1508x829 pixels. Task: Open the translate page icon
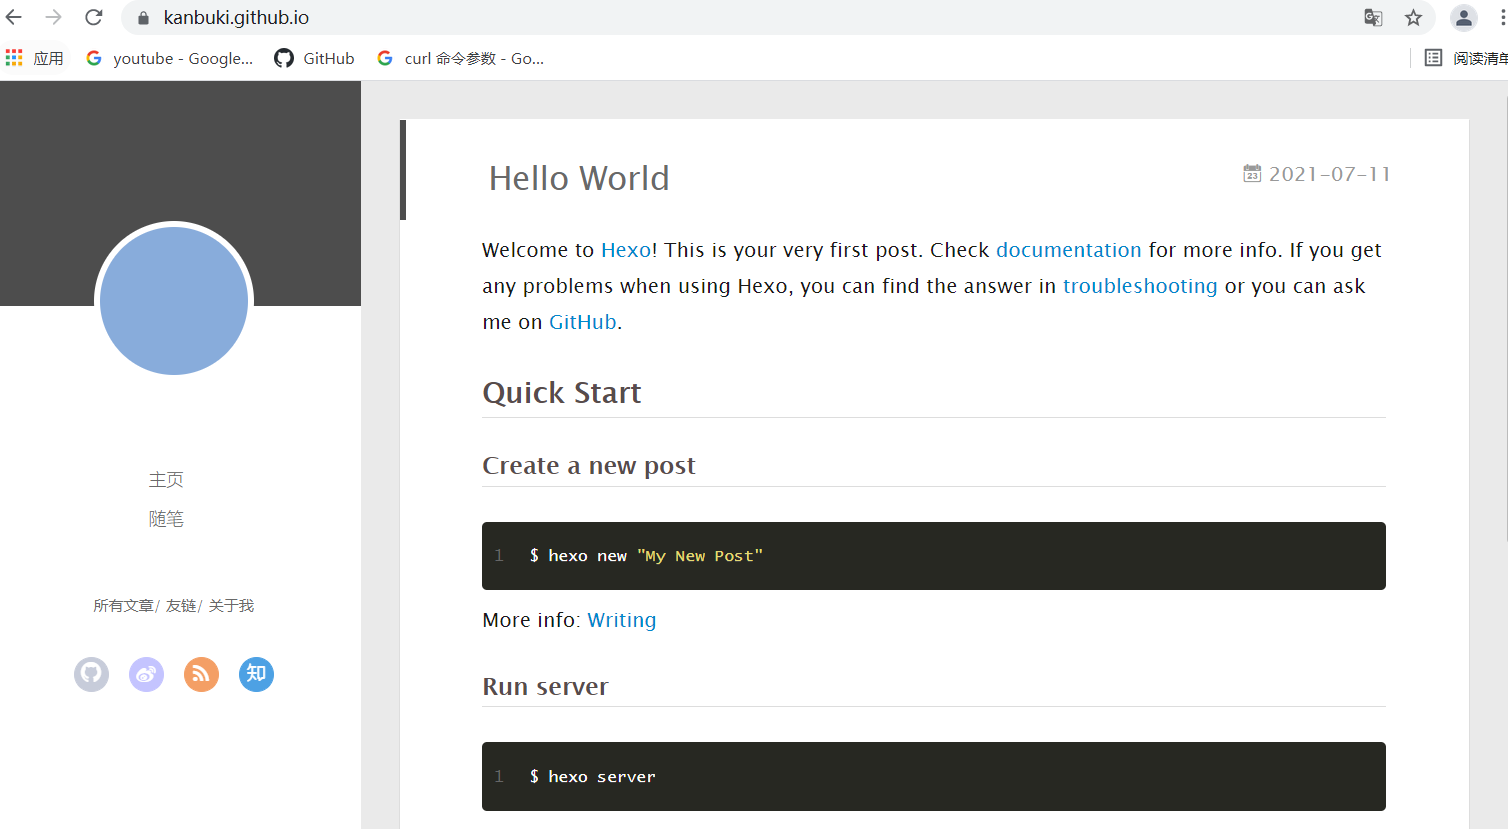(x=1373, y=17)
